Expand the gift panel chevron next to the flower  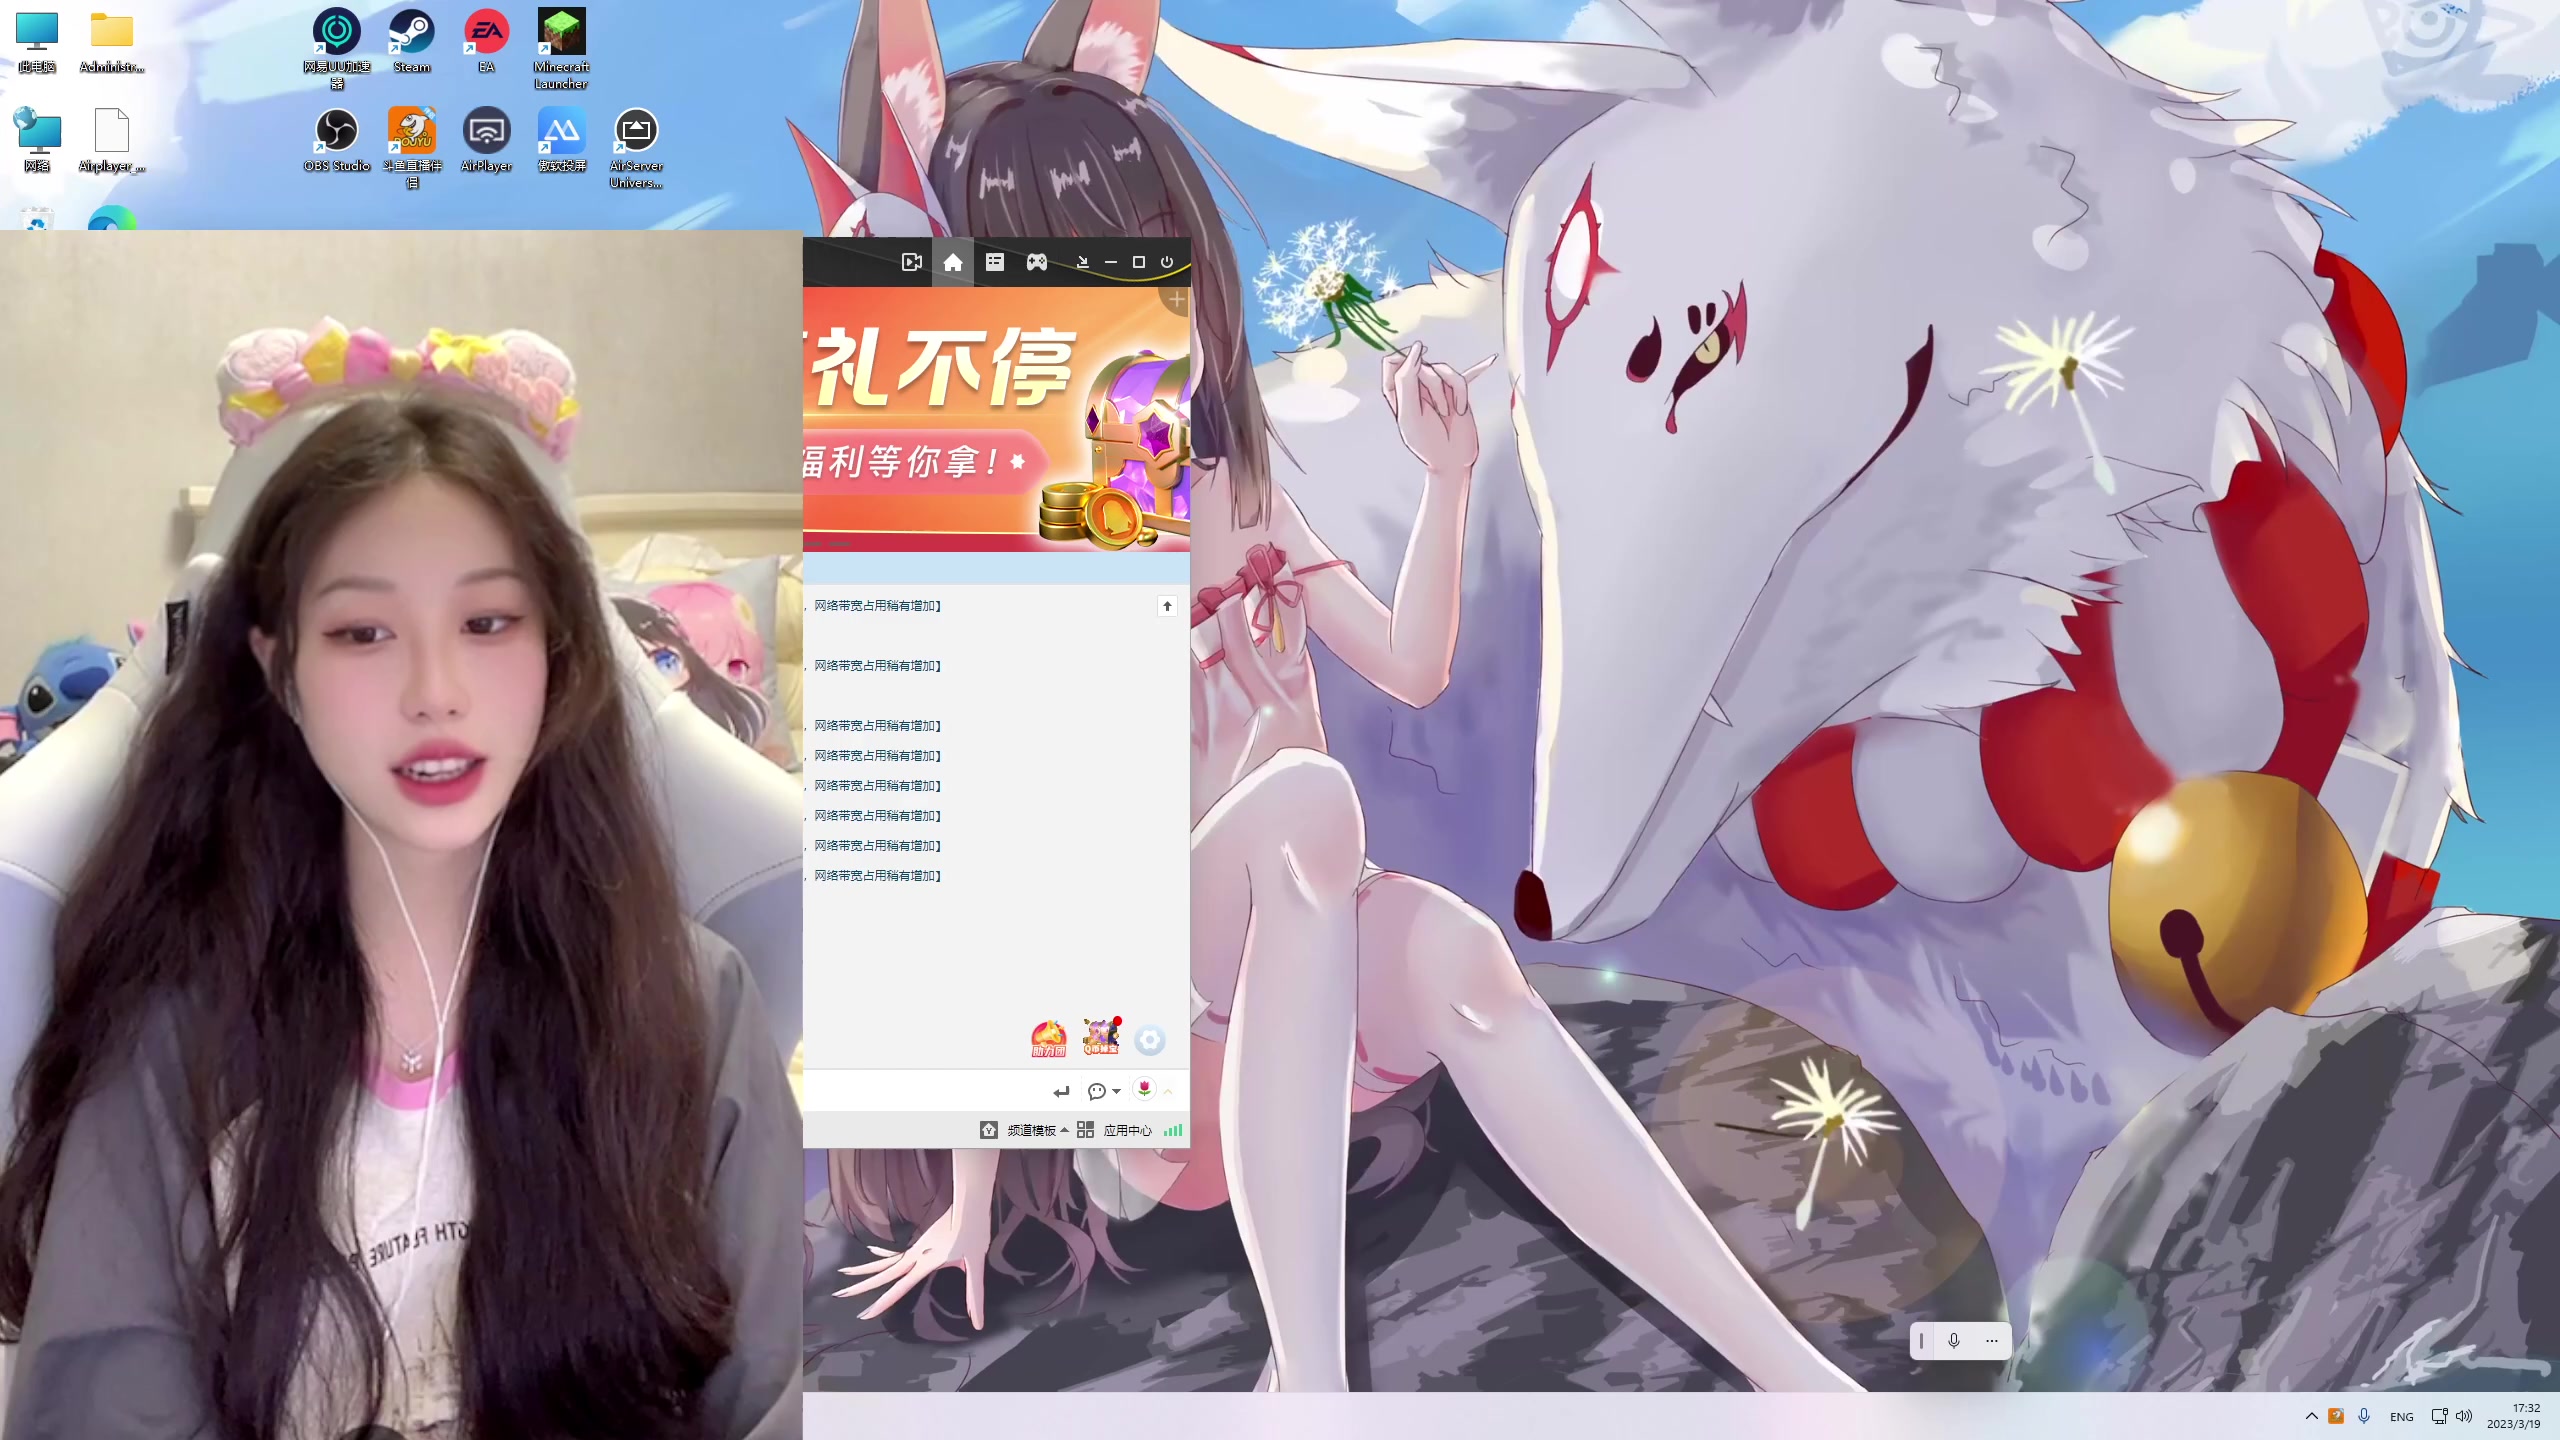(1168, 1091)
